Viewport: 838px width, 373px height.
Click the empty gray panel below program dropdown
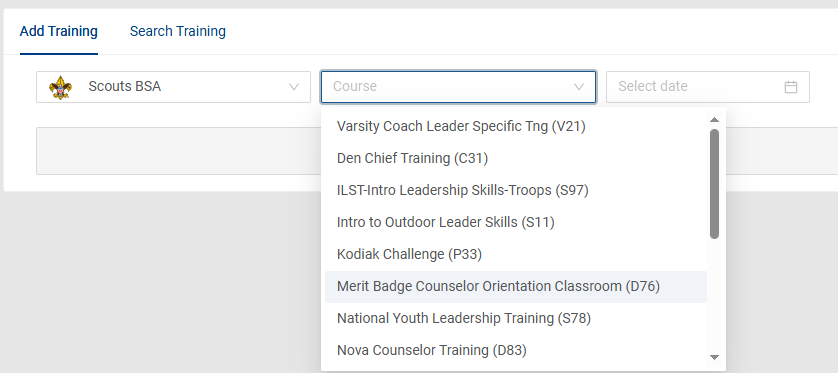pos(179,151)
